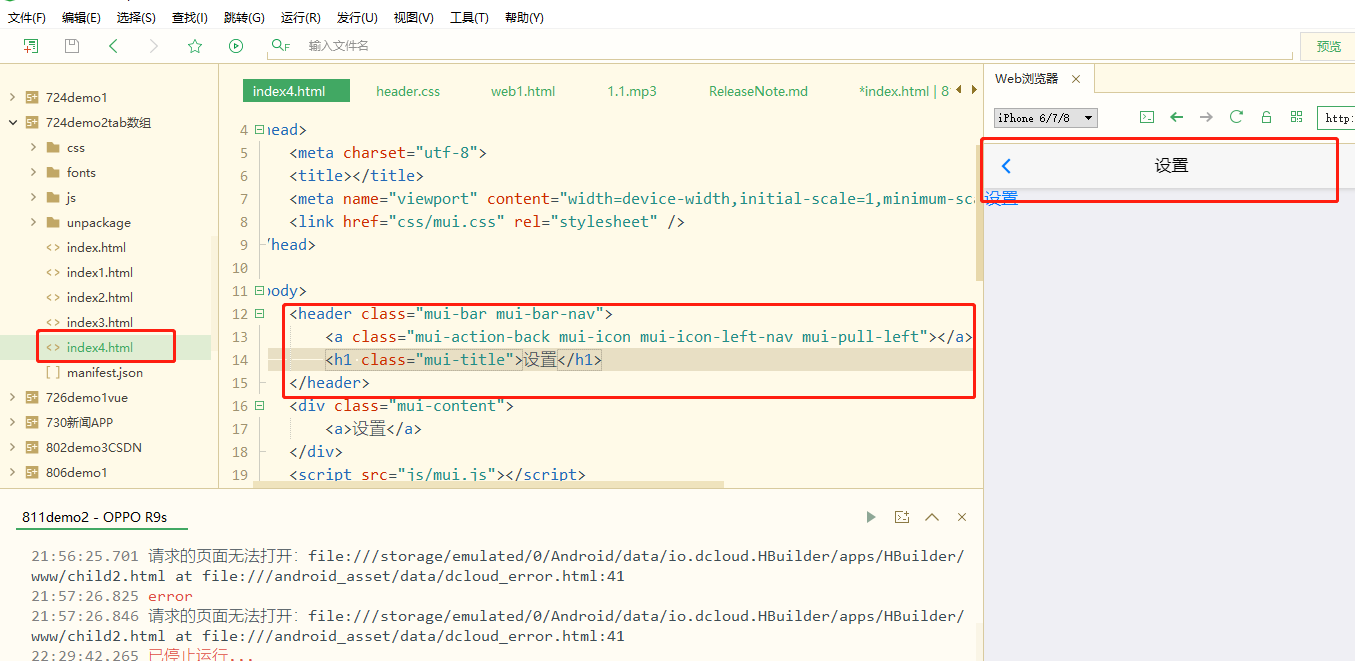Go forward with the toolbar right arrow
Viewport: 1355px width, 661px height.
(x=153, y=46)
